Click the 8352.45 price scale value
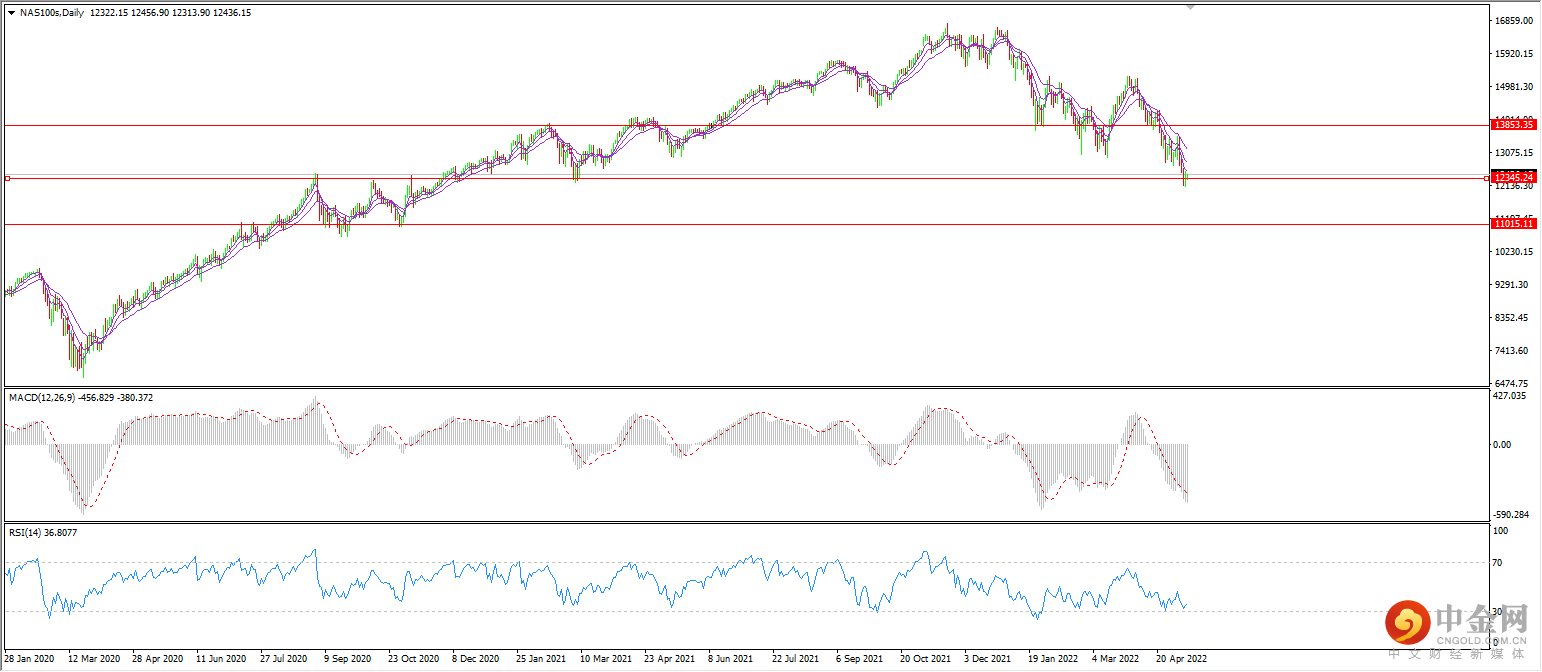The image size is (1542, 672). click(1511, 318)
